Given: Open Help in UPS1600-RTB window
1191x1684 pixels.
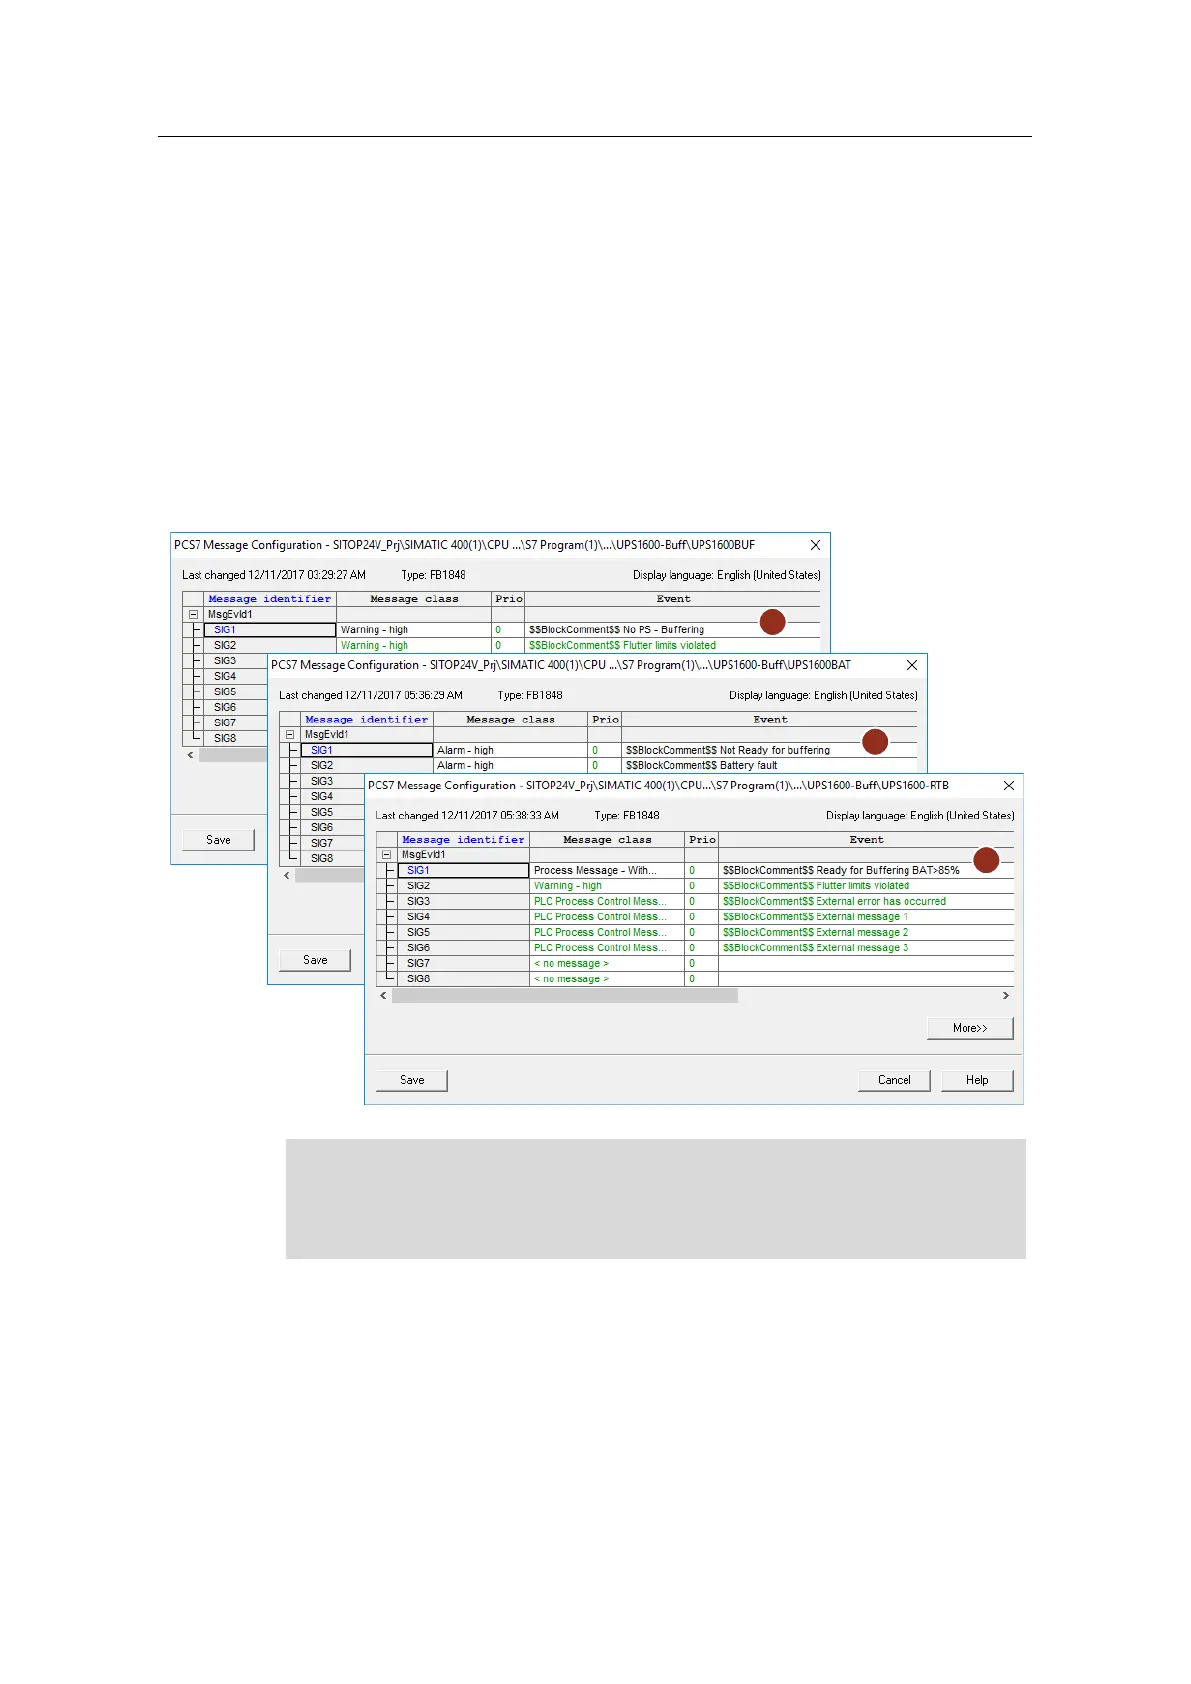Looking at the screenshot, I should (977, 1080).
